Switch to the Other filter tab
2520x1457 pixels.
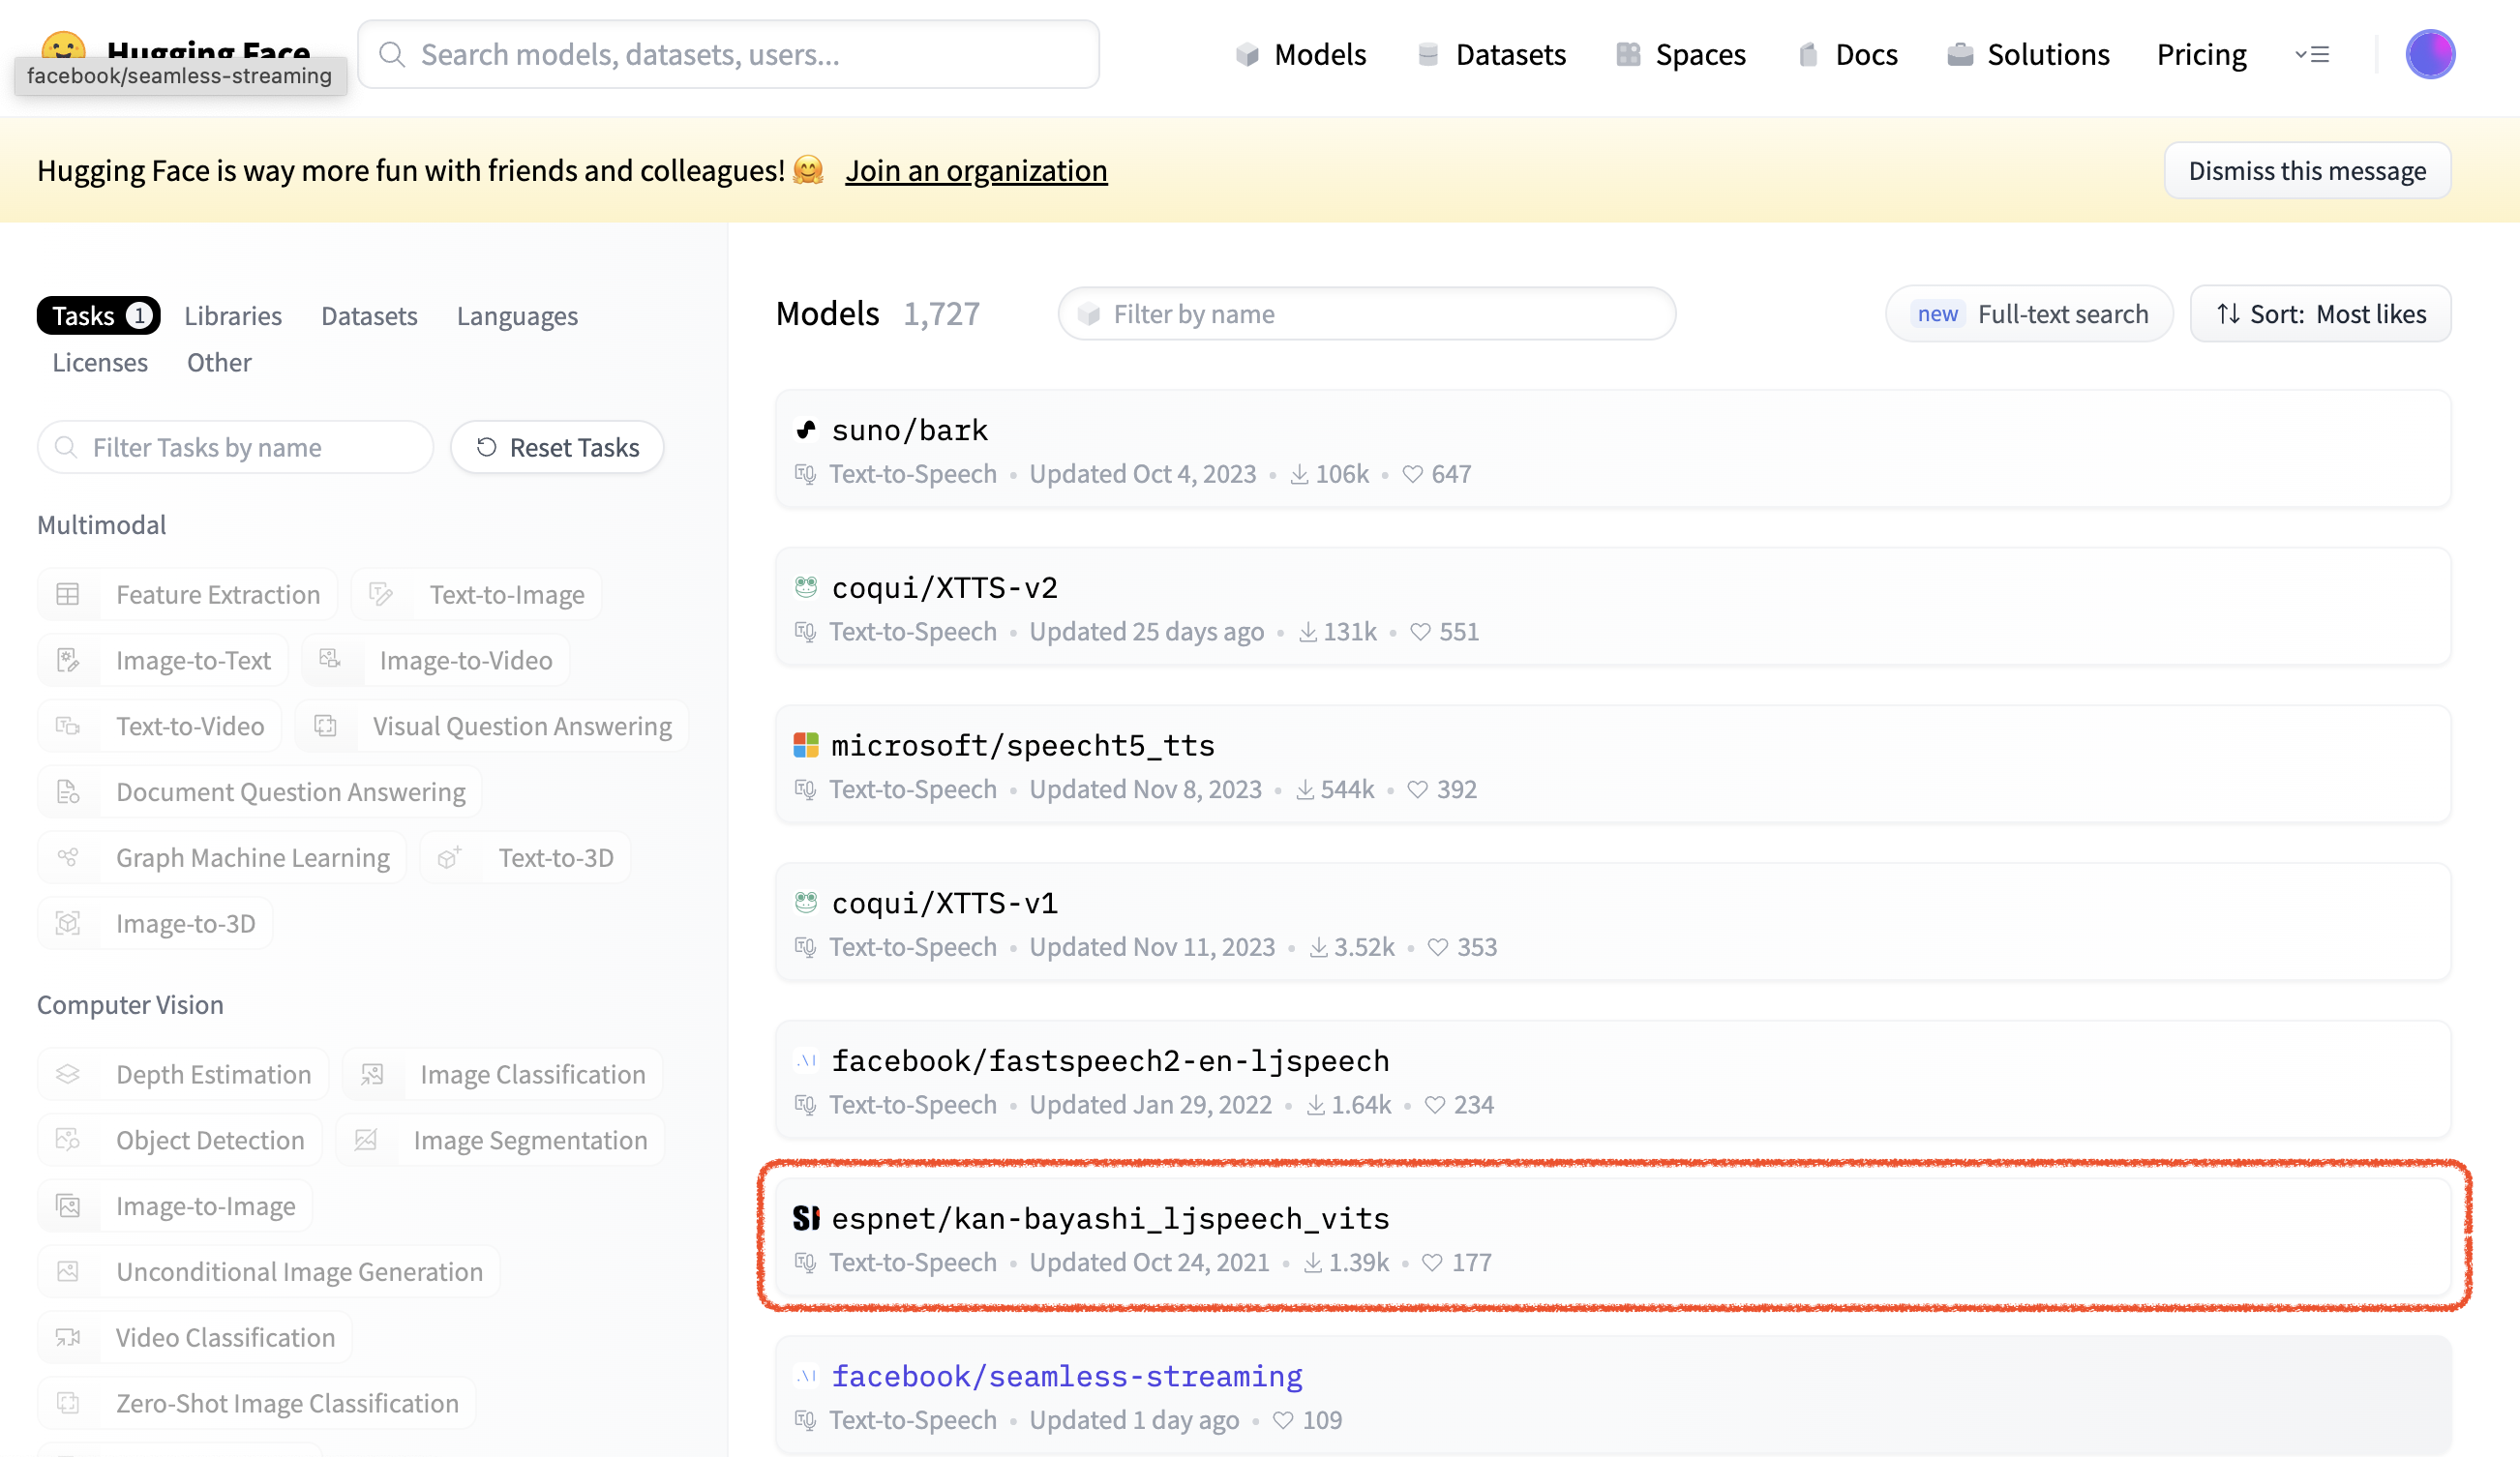pos(219,362)
